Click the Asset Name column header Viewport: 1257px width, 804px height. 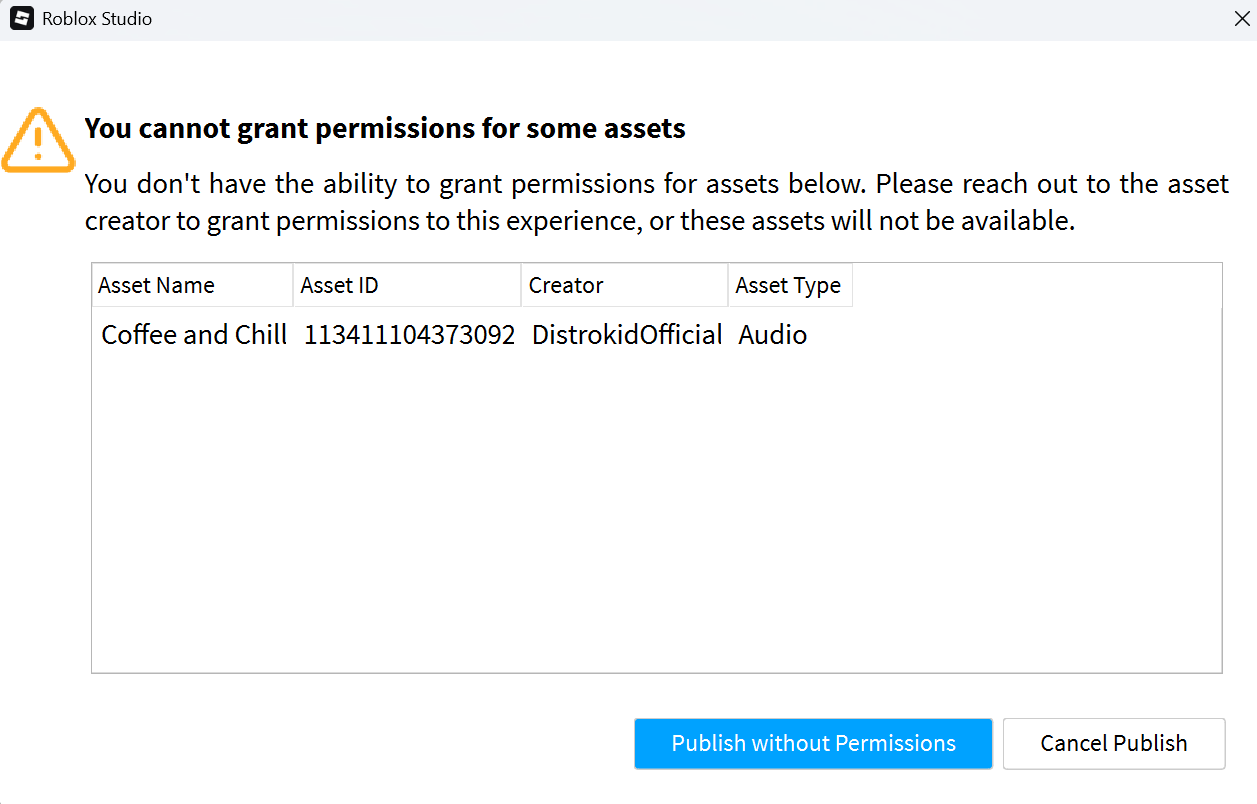coord(156,285)
